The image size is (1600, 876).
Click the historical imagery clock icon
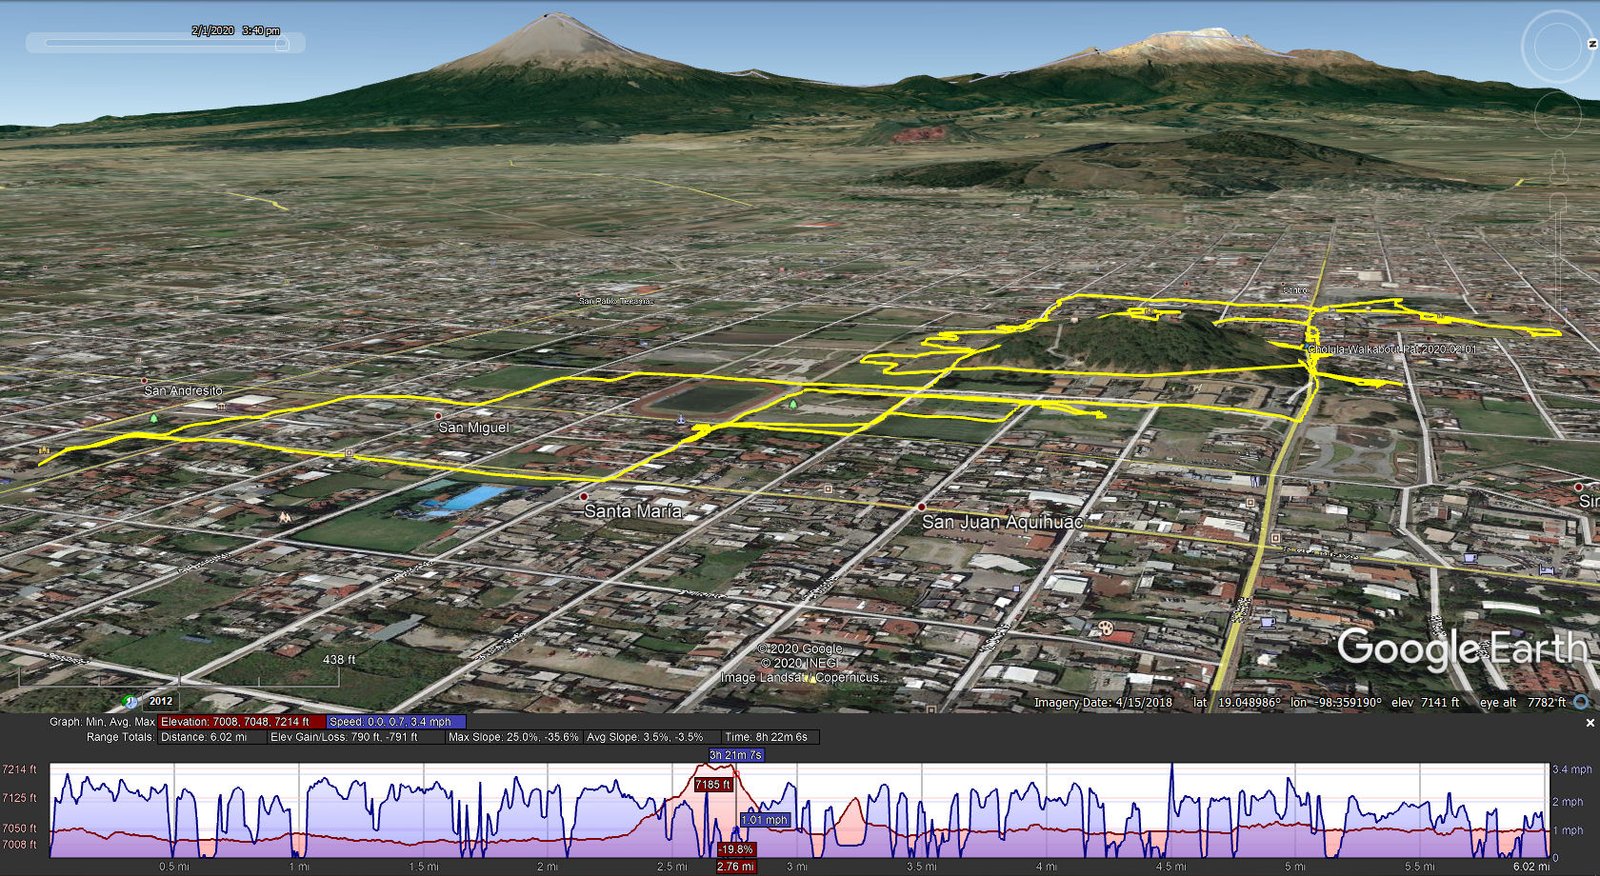pyautogui.click(x=131, y=702)
